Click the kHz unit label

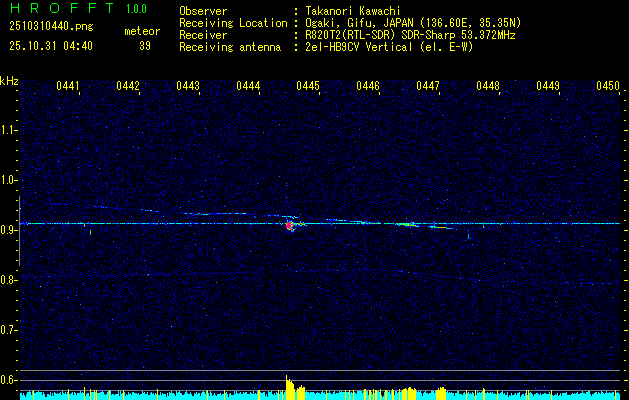coord(9,81)
